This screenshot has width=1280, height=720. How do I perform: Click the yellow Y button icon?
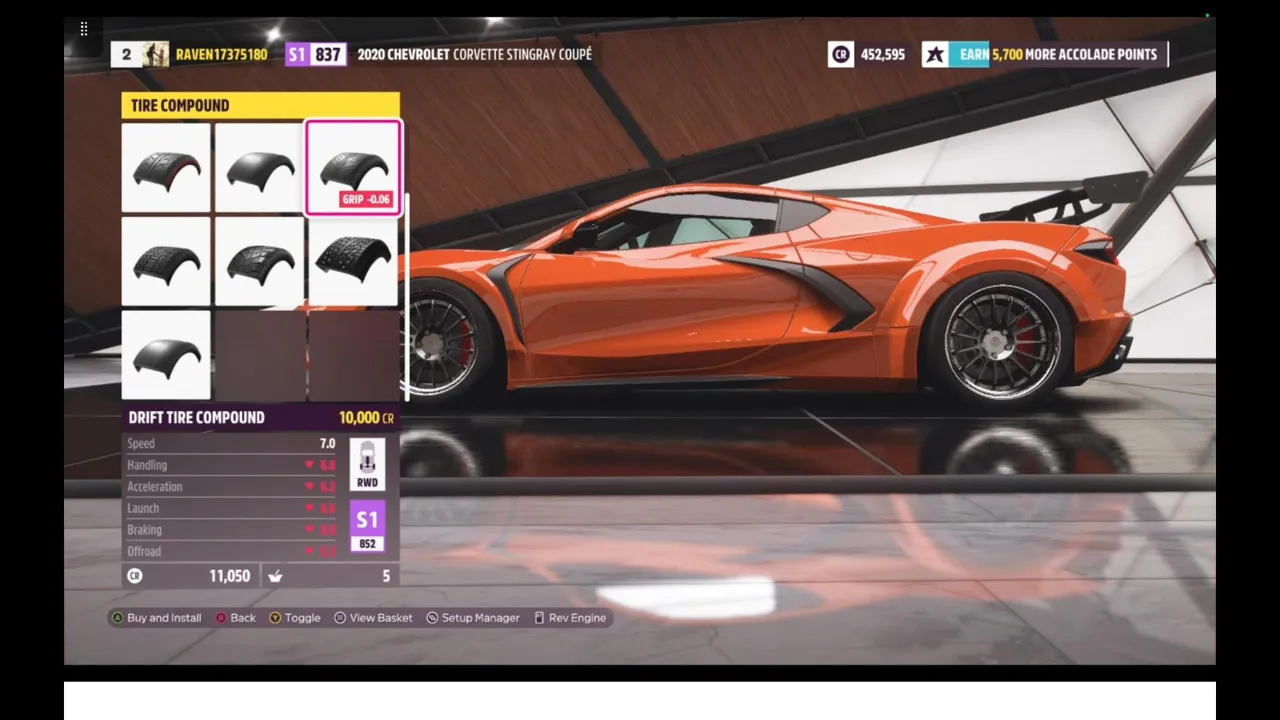275,618
